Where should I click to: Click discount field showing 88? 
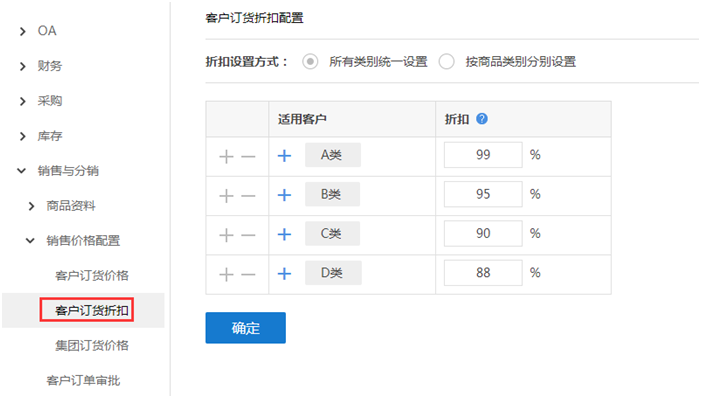point(483,273)
